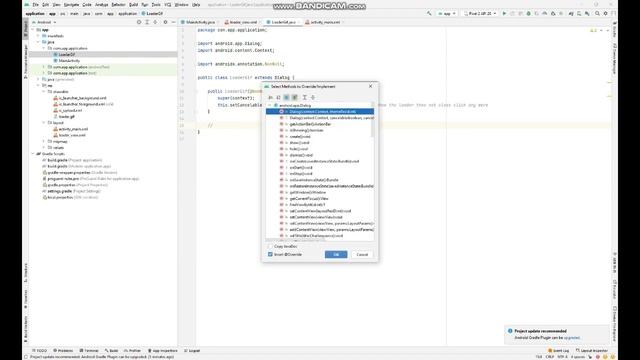
Task: Collapse the drawable folder
Action: coord(44,92)
